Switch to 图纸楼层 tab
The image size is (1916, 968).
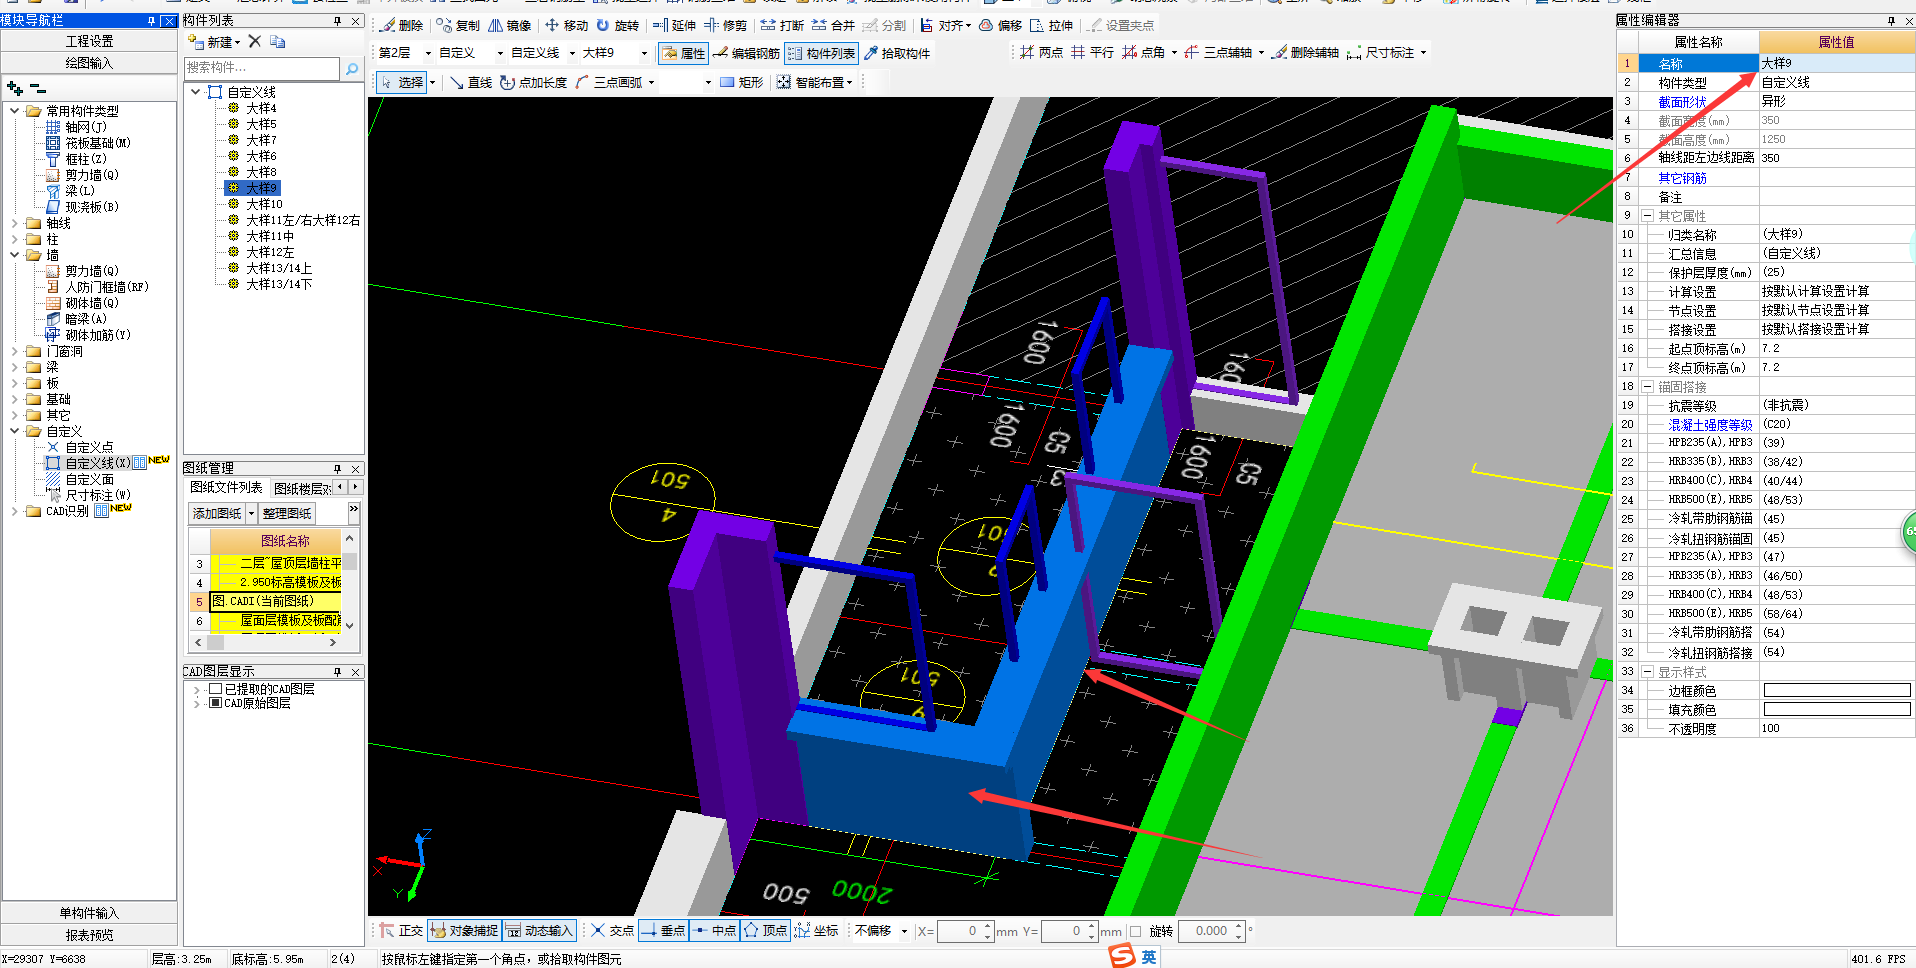302,488
